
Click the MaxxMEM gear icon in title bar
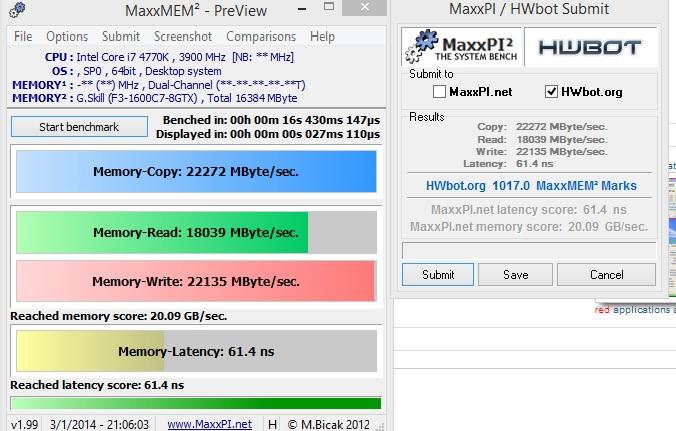[x=17, y=9]
